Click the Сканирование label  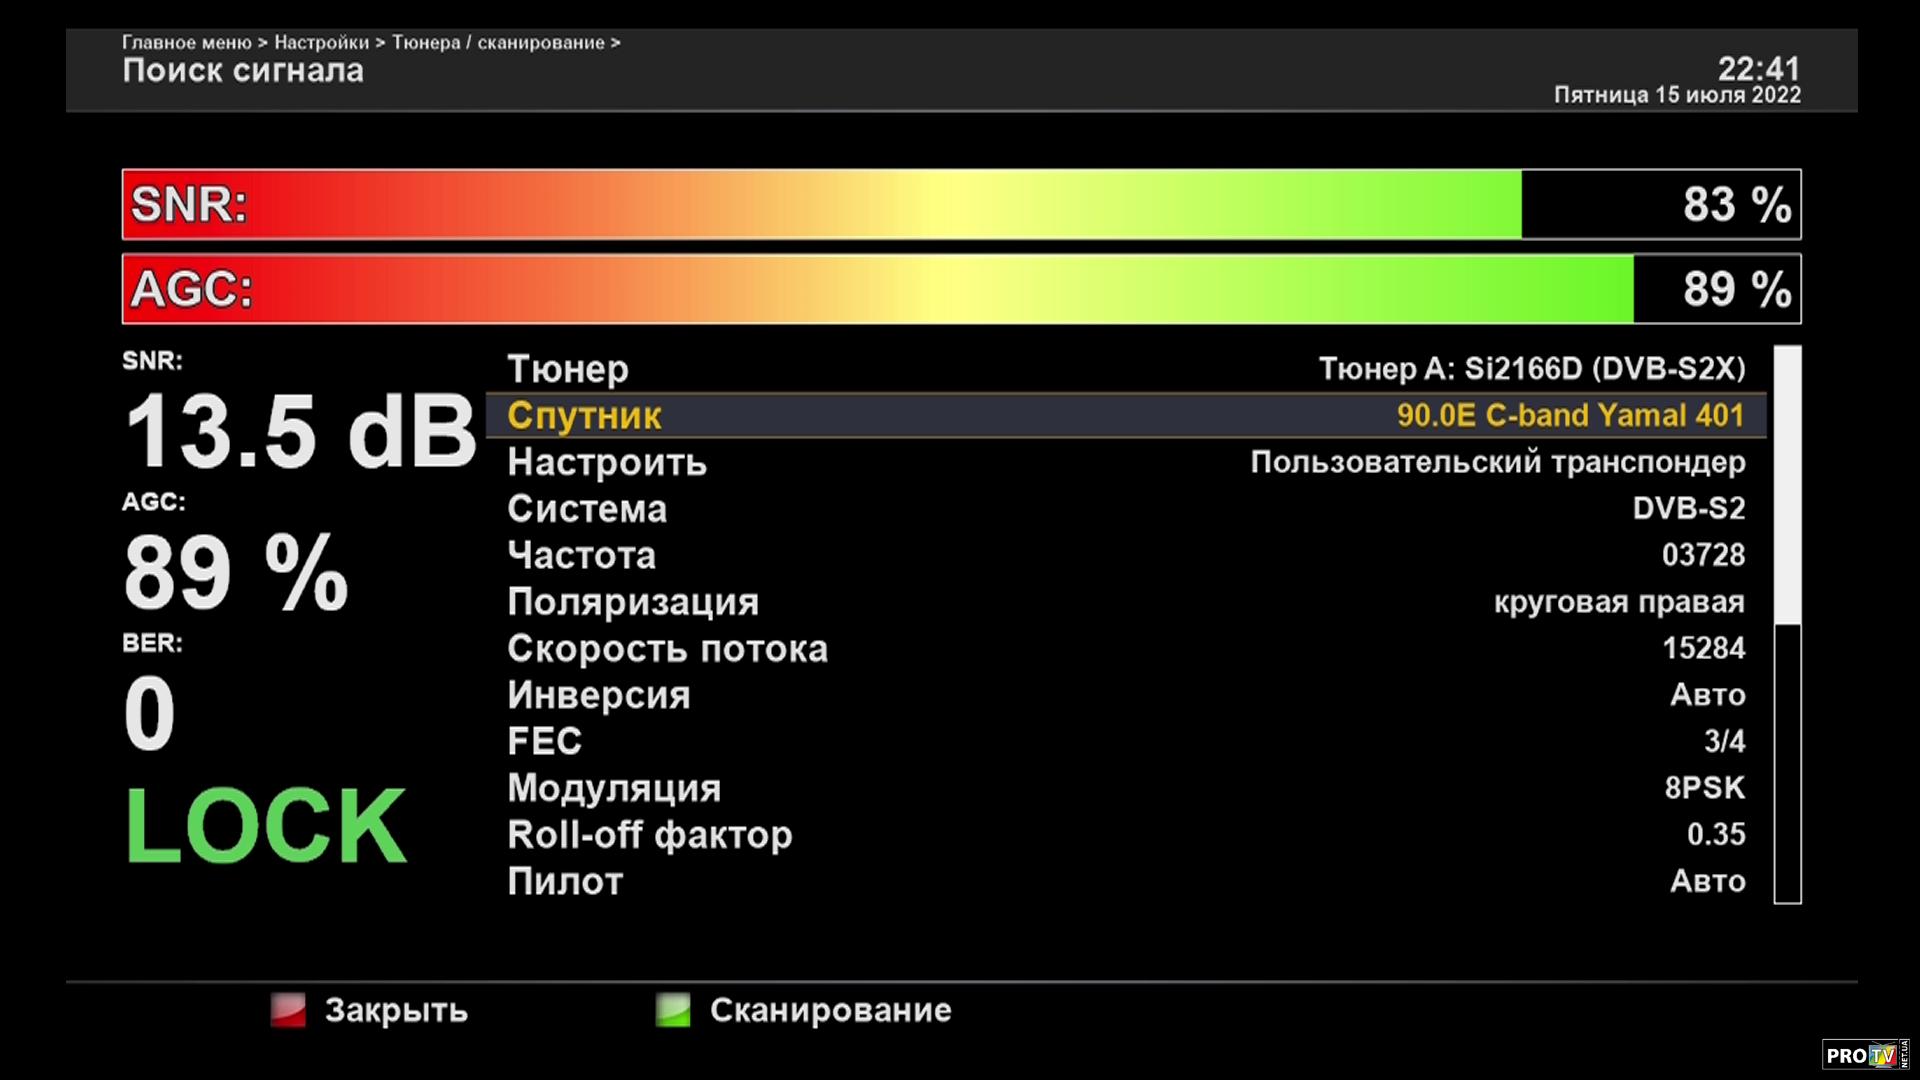point(830,1010)
